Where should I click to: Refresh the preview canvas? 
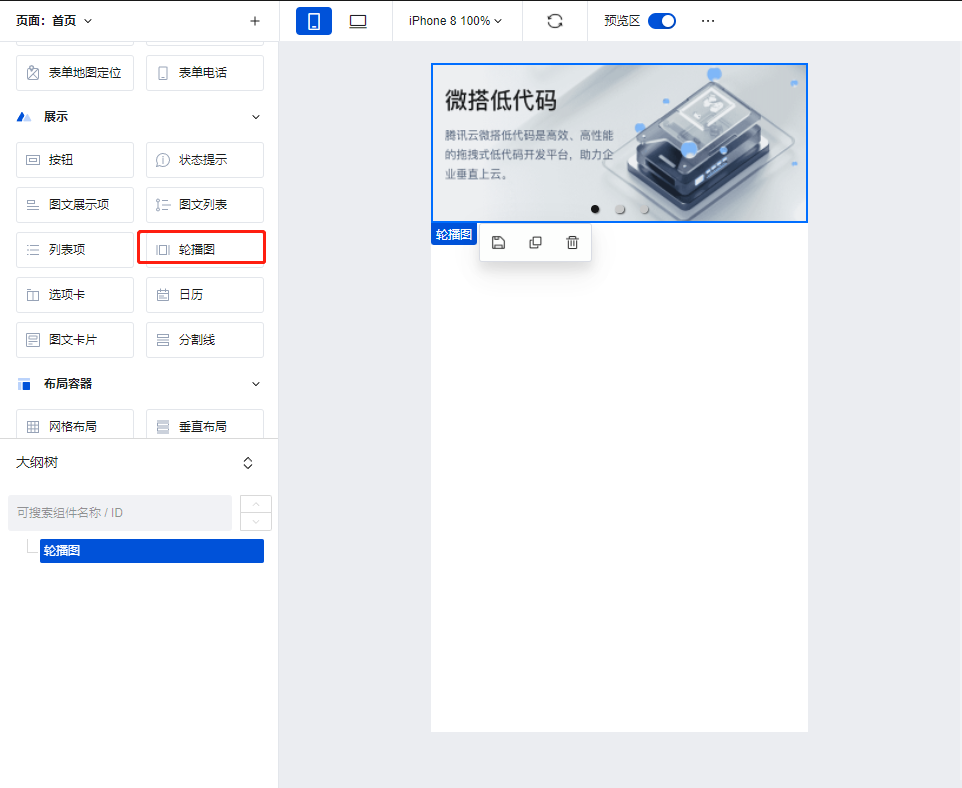pyautogui.click(x=555, y=21)
